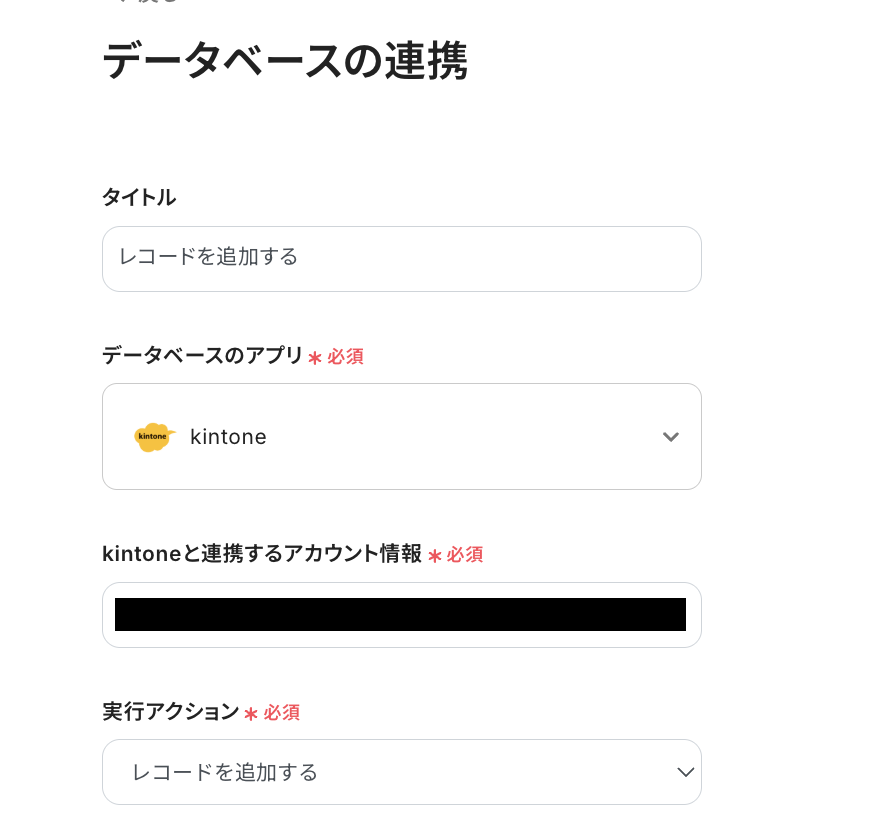Click the 必須 marker beside アカウント情報

[x=465, y=554]
